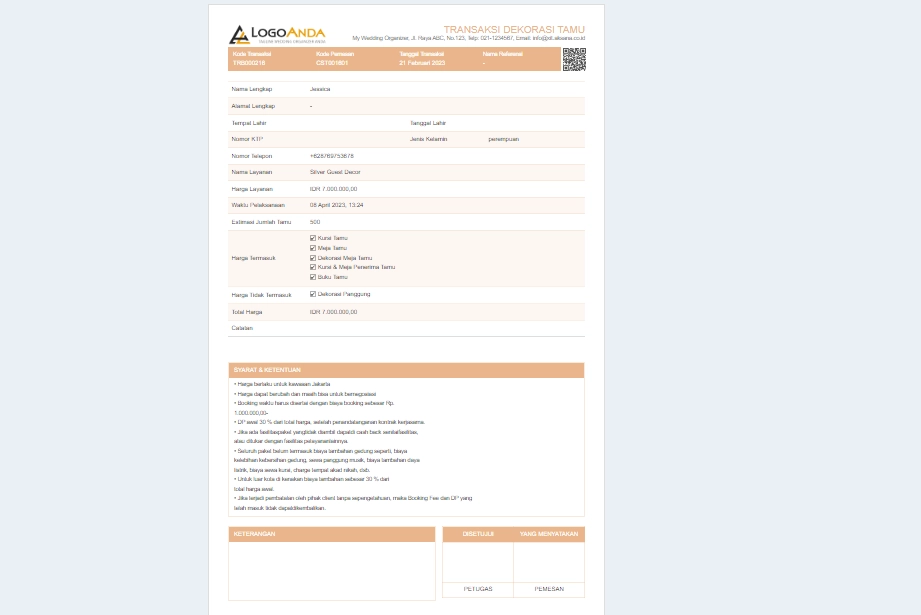The width and height of the screenshot is (921, 615).
Task: Toggle the Meja Tamu checkbox
Action: click(313, 248)
